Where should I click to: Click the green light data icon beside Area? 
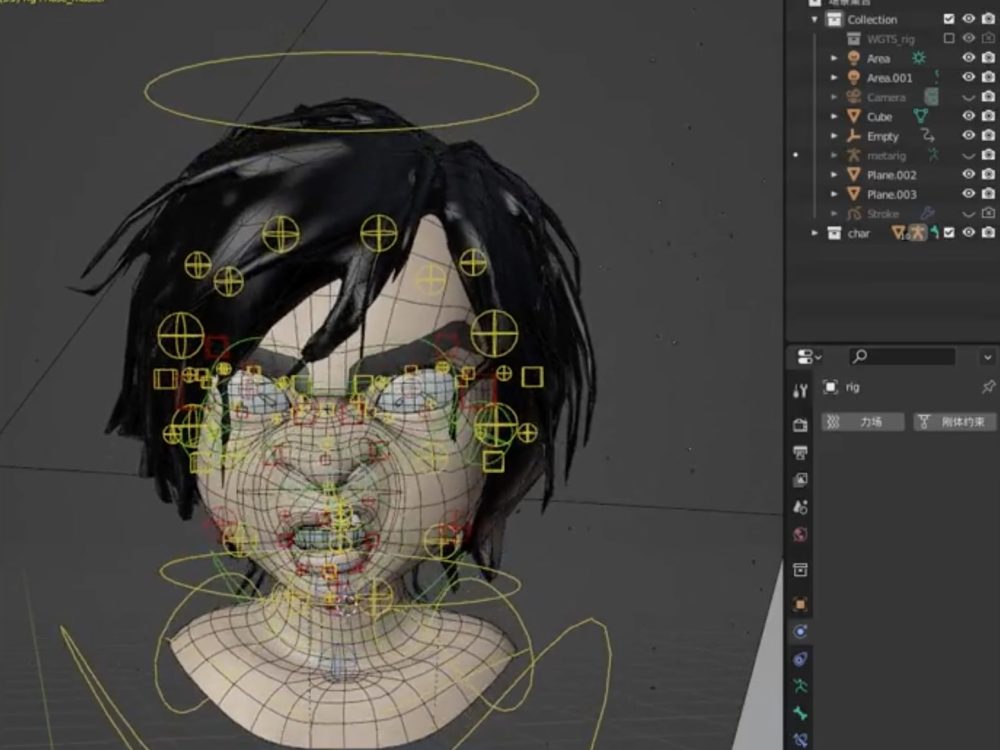(x=918, y=58)
